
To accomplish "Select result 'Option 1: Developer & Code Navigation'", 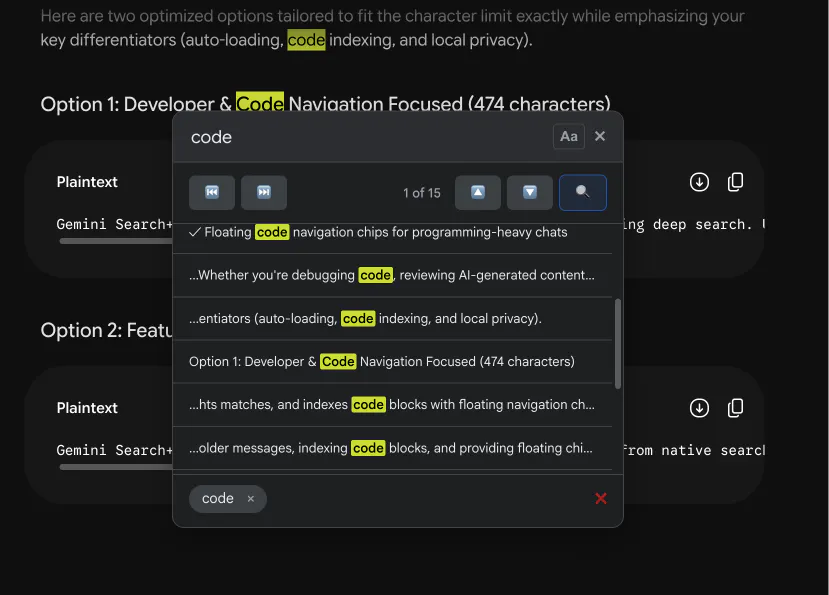I will point(392,362).
